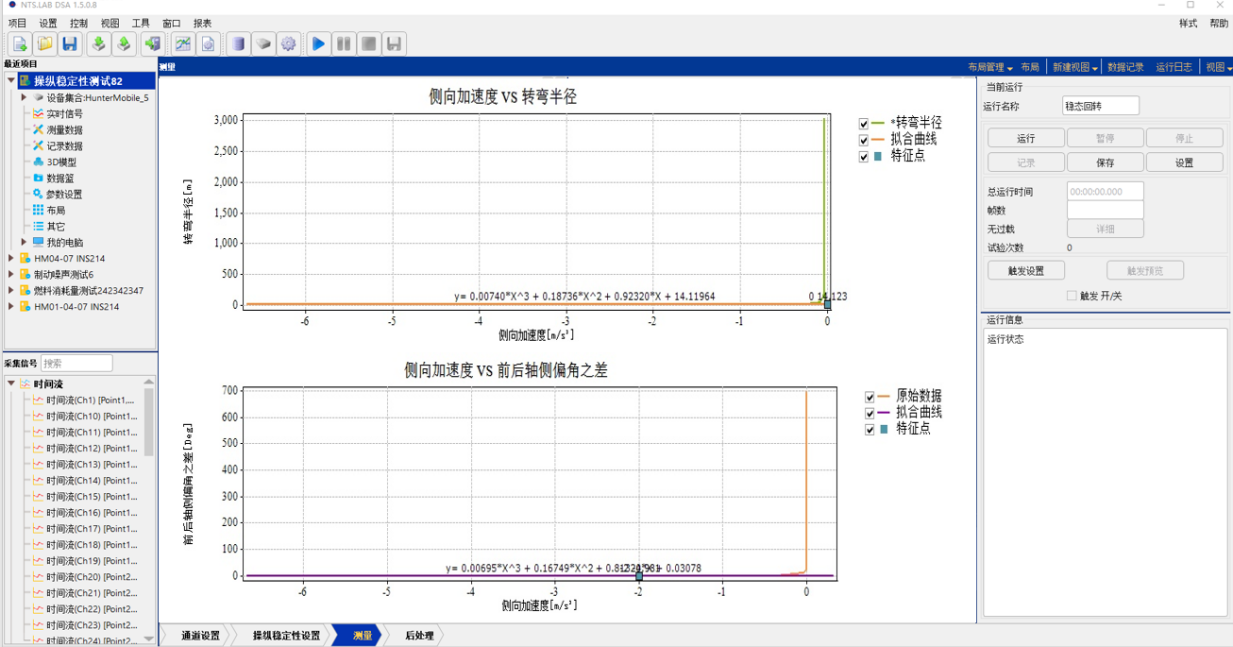Expand the 我的电脑 tree node
This screenshot has width=1233, height=647.
24,243
